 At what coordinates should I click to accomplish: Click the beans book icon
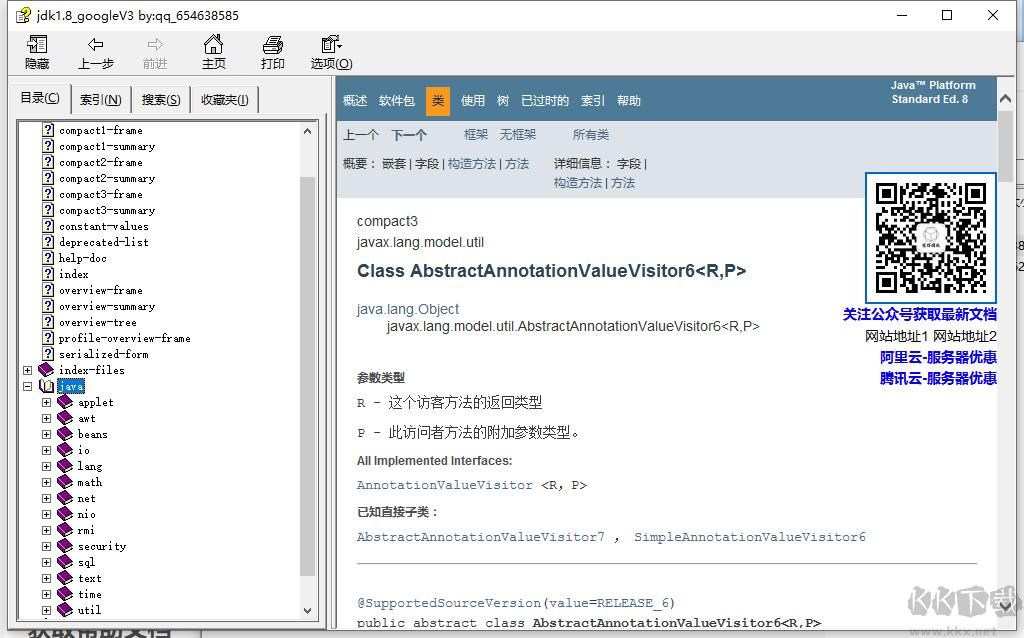(x=65, y=434)
